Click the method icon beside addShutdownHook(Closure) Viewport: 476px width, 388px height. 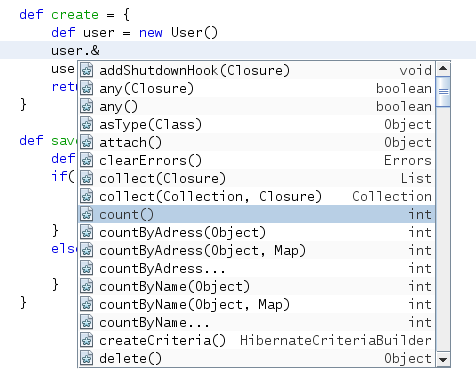tap(87, 70)
